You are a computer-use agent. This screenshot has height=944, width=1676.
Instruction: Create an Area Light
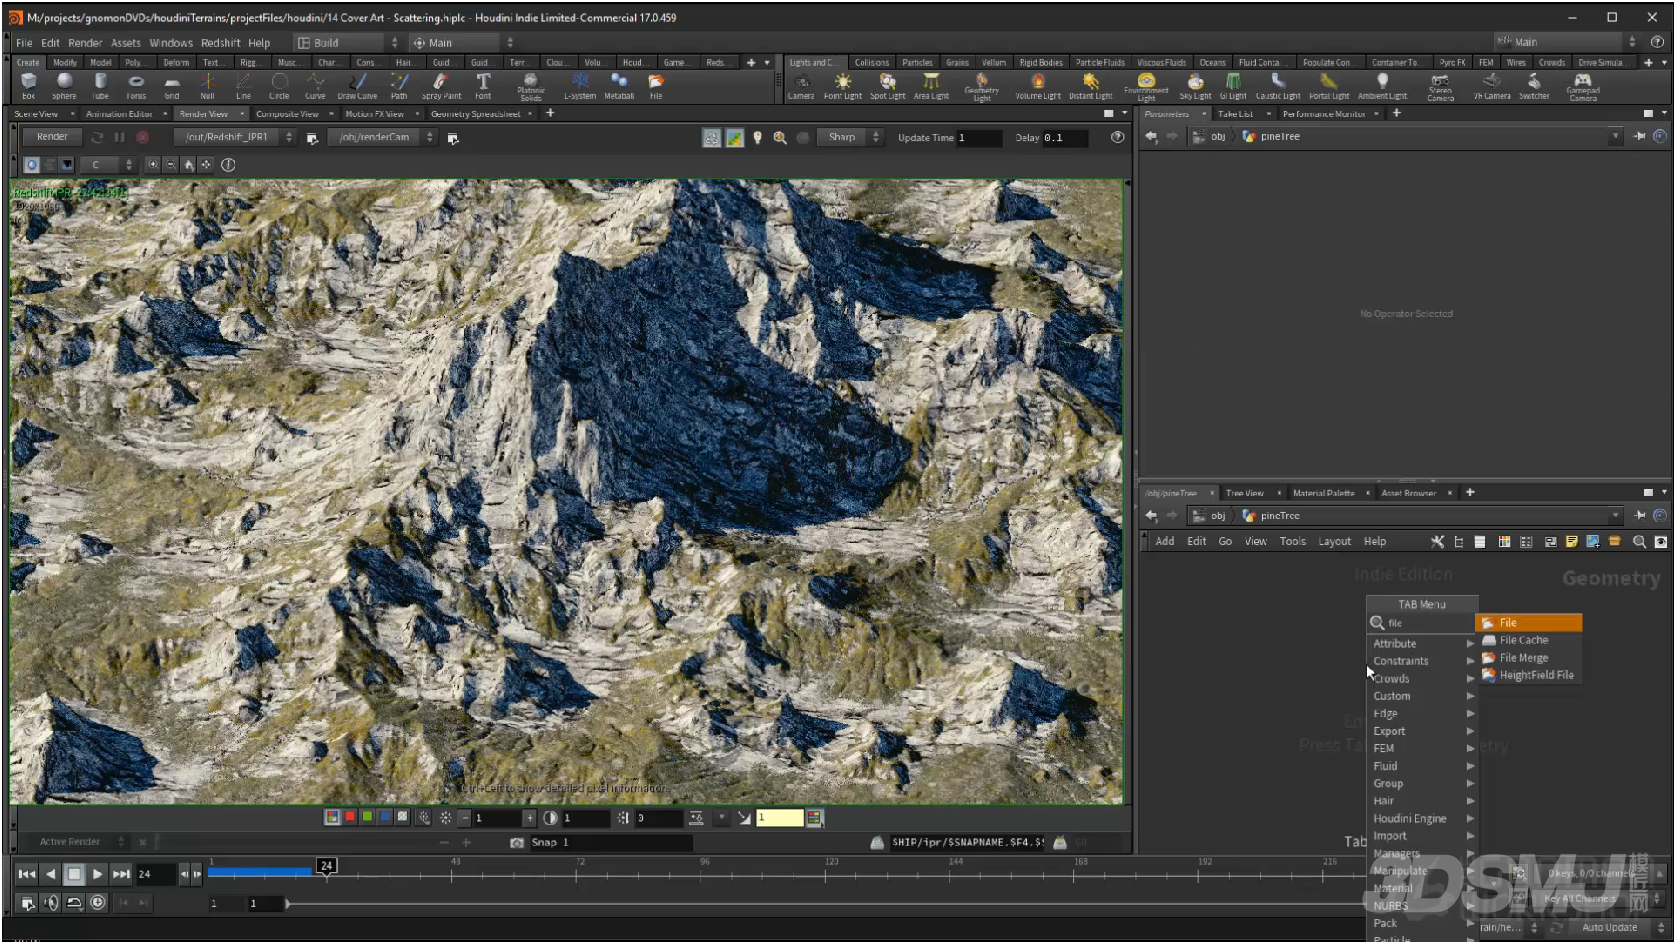tap(931, 86)
